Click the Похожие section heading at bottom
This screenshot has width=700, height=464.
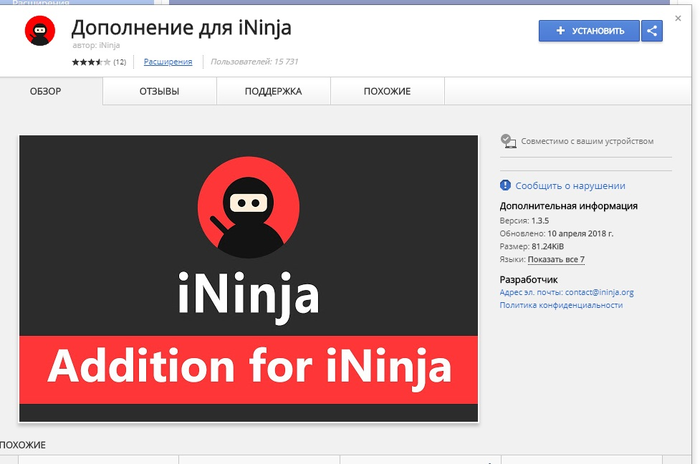click(x=23, y=445)
